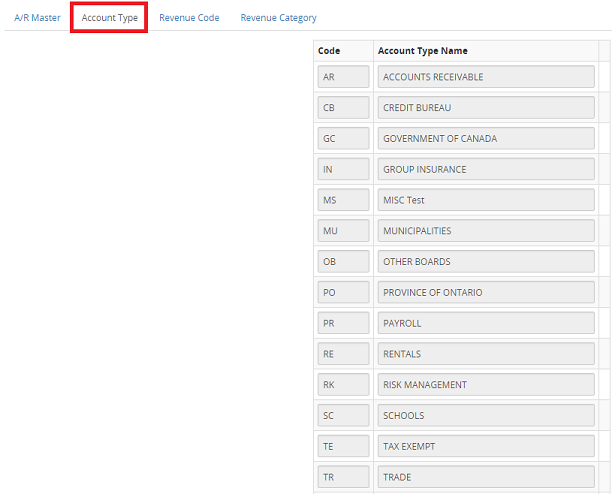Viewport: 612px width, 494px height.
Task: Click the GROUP INSURANCE name field
Action: (485, 170)
